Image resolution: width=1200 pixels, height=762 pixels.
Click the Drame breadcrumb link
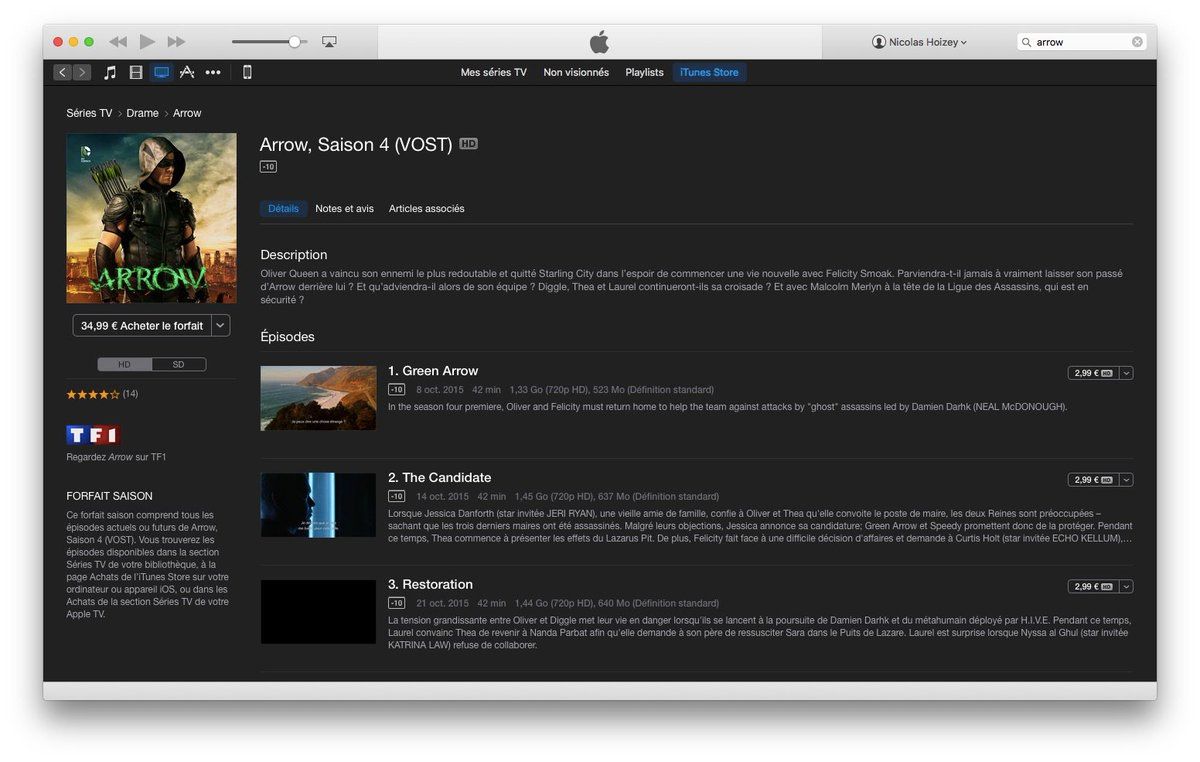click(142, 113)
